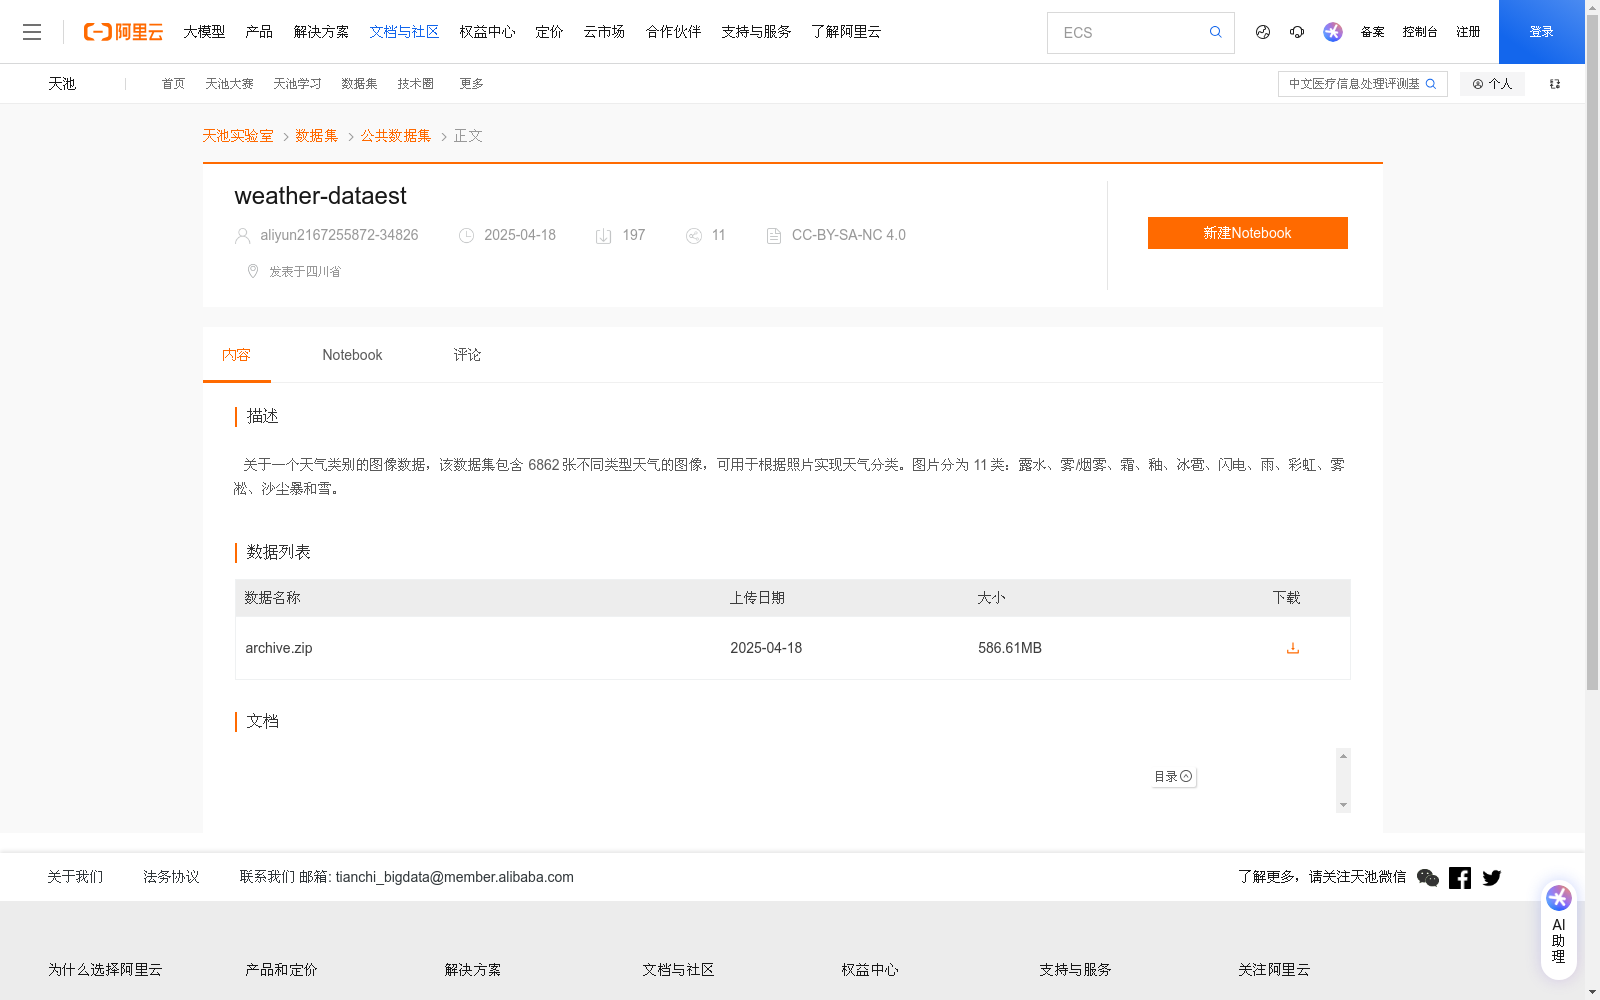Click the ECS search magnifier icon
The width and height of the screenshot is (1600, 1000).
pyautogui.click(x=1215, y=32)
